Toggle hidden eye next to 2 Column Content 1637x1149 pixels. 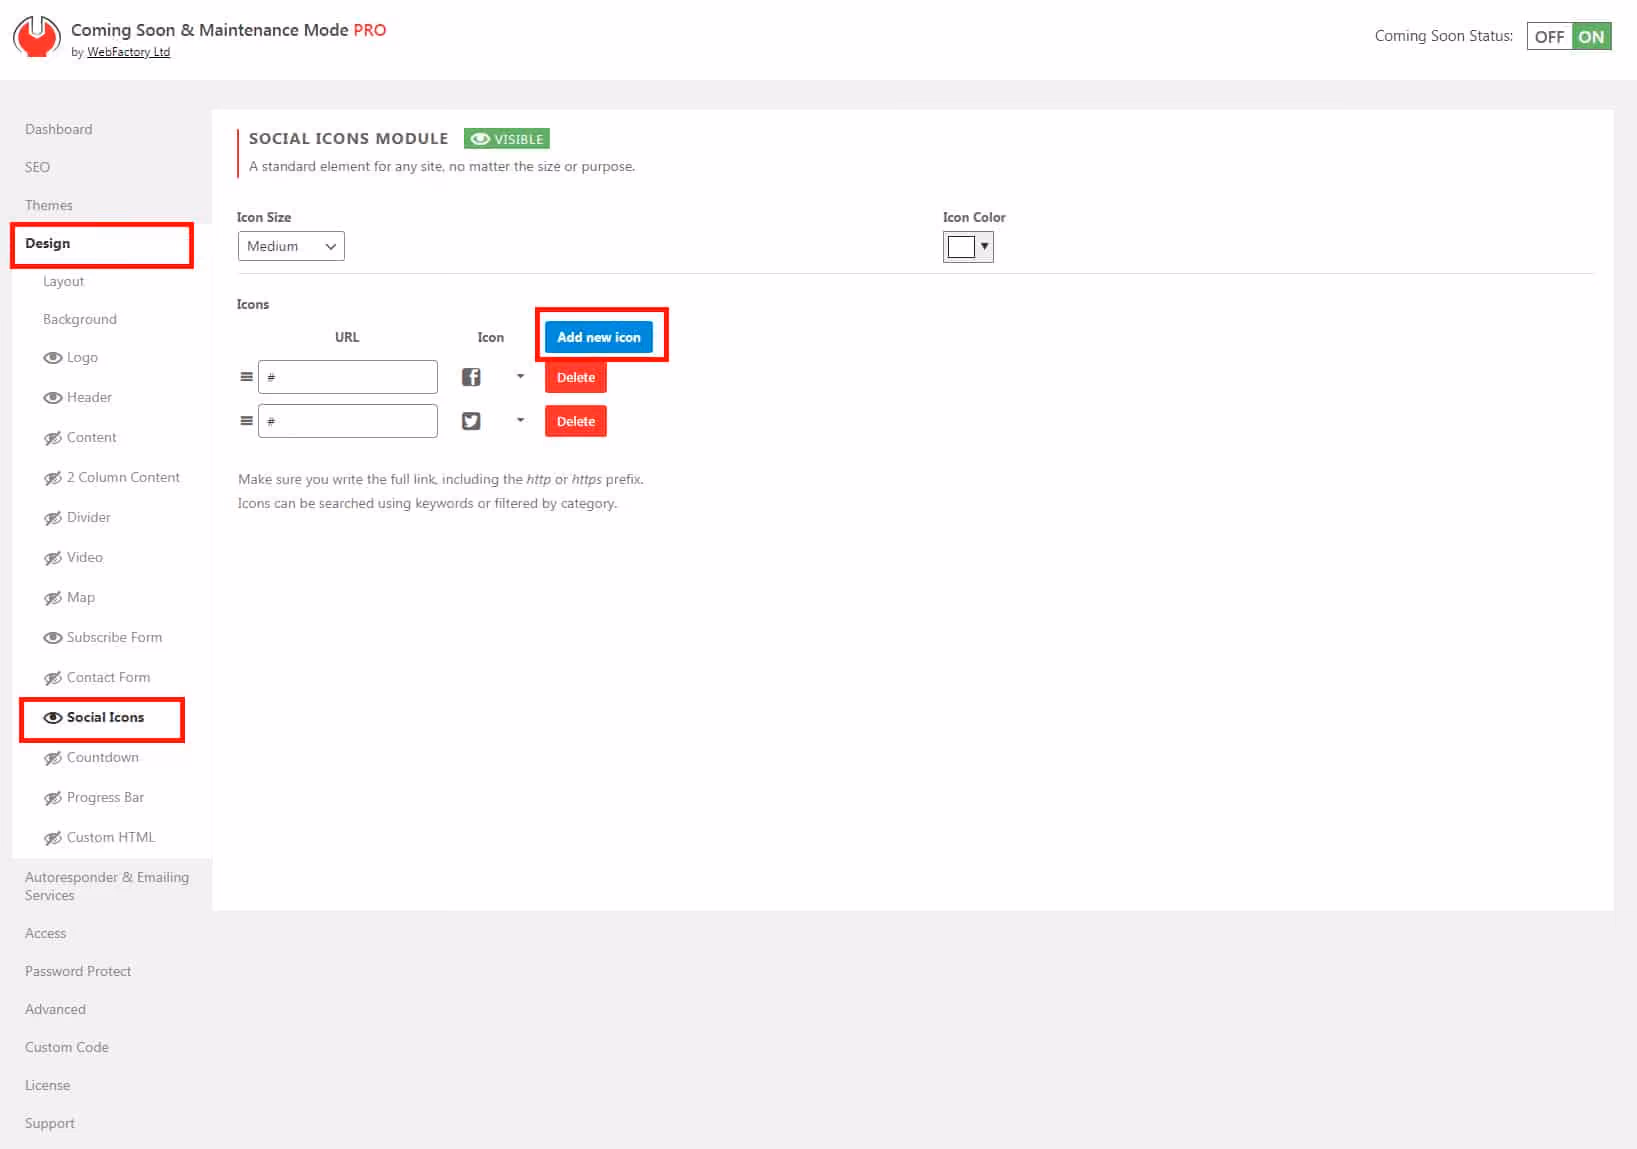pyautogui.click(x=53, y=478)
